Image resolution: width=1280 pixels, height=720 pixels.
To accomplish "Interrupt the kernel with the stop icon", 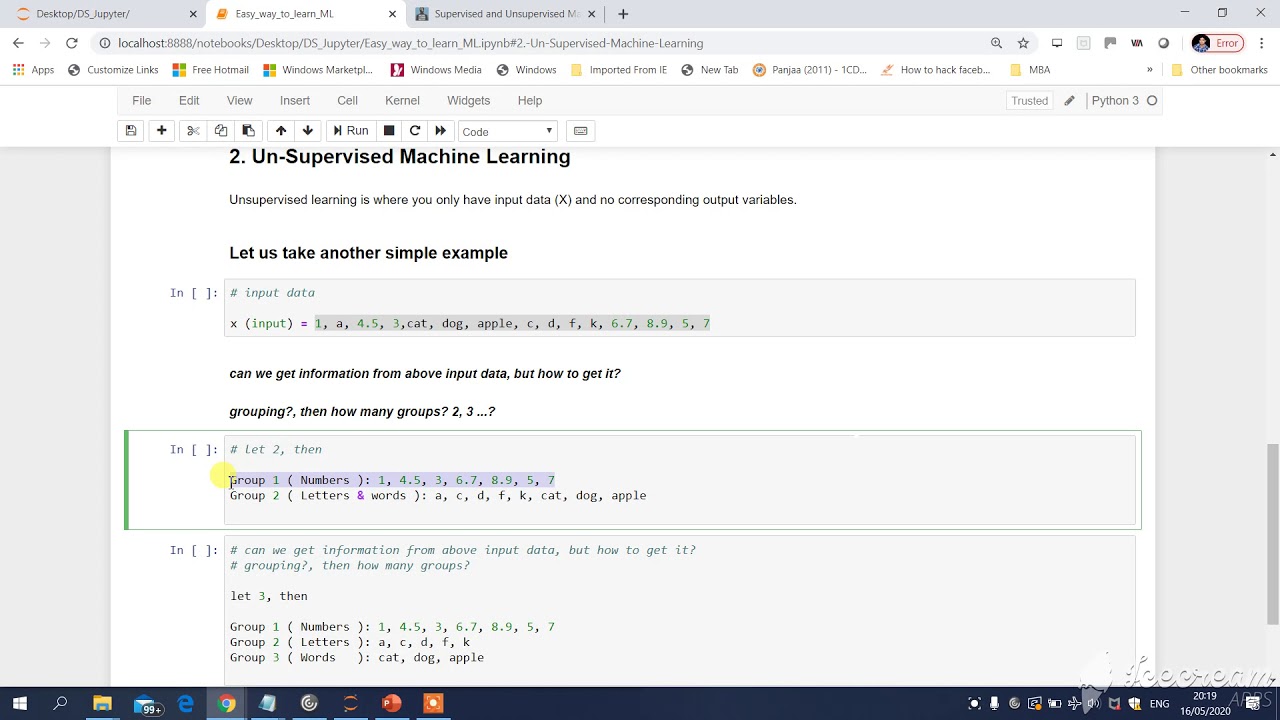I will pyautogui.click(x=389, y=131).
